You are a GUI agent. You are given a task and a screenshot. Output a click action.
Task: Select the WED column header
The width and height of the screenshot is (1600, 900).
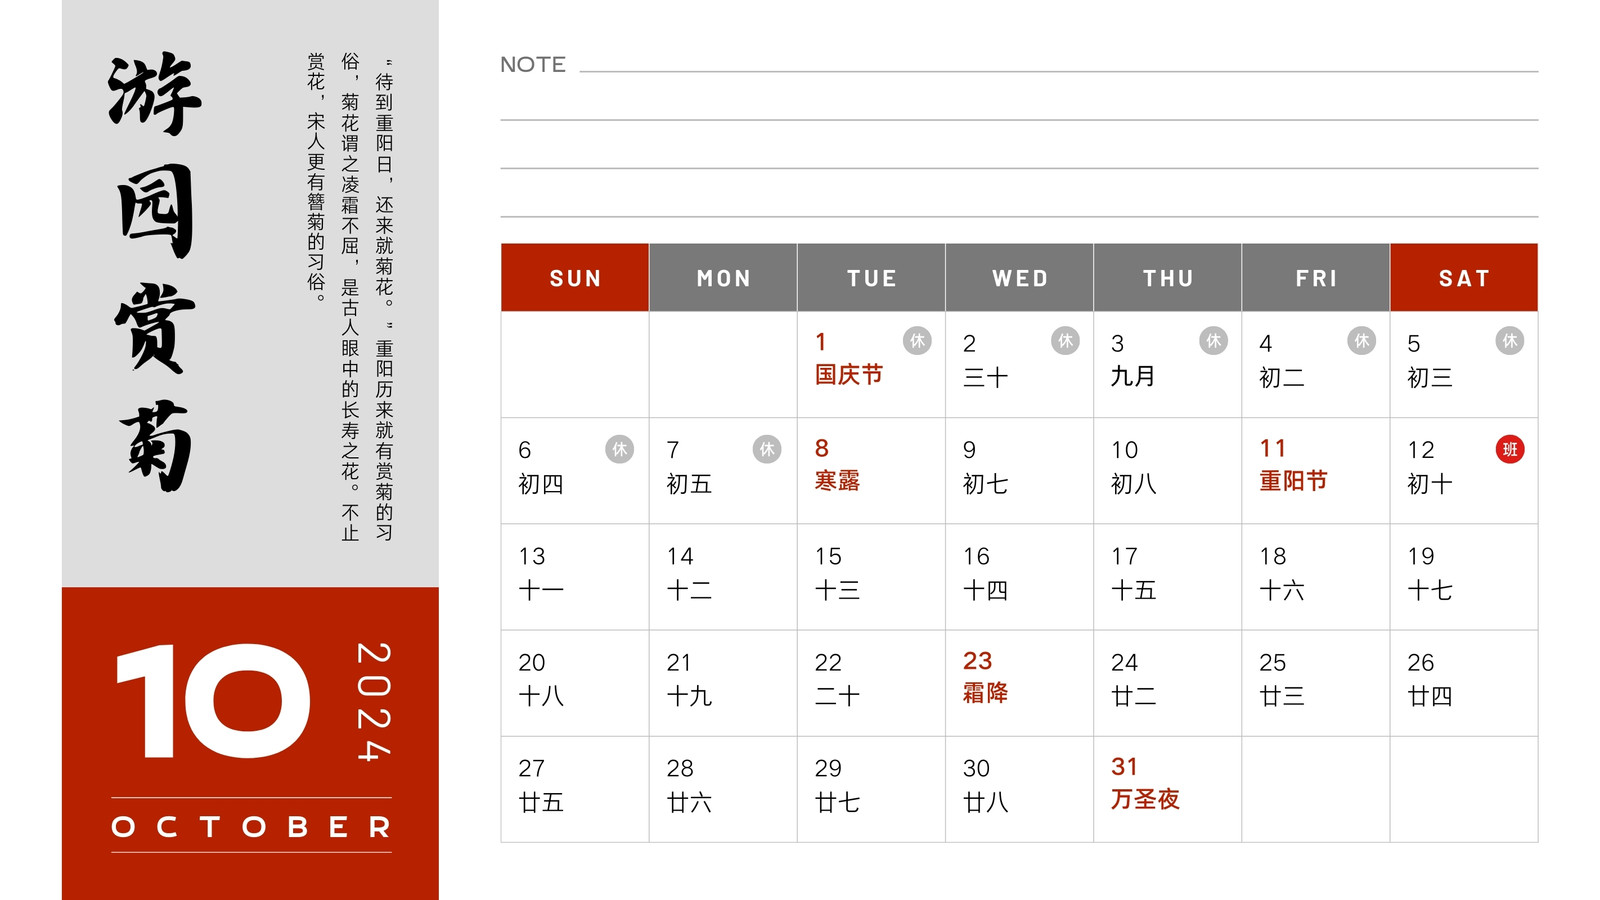tap(1020, 278)
